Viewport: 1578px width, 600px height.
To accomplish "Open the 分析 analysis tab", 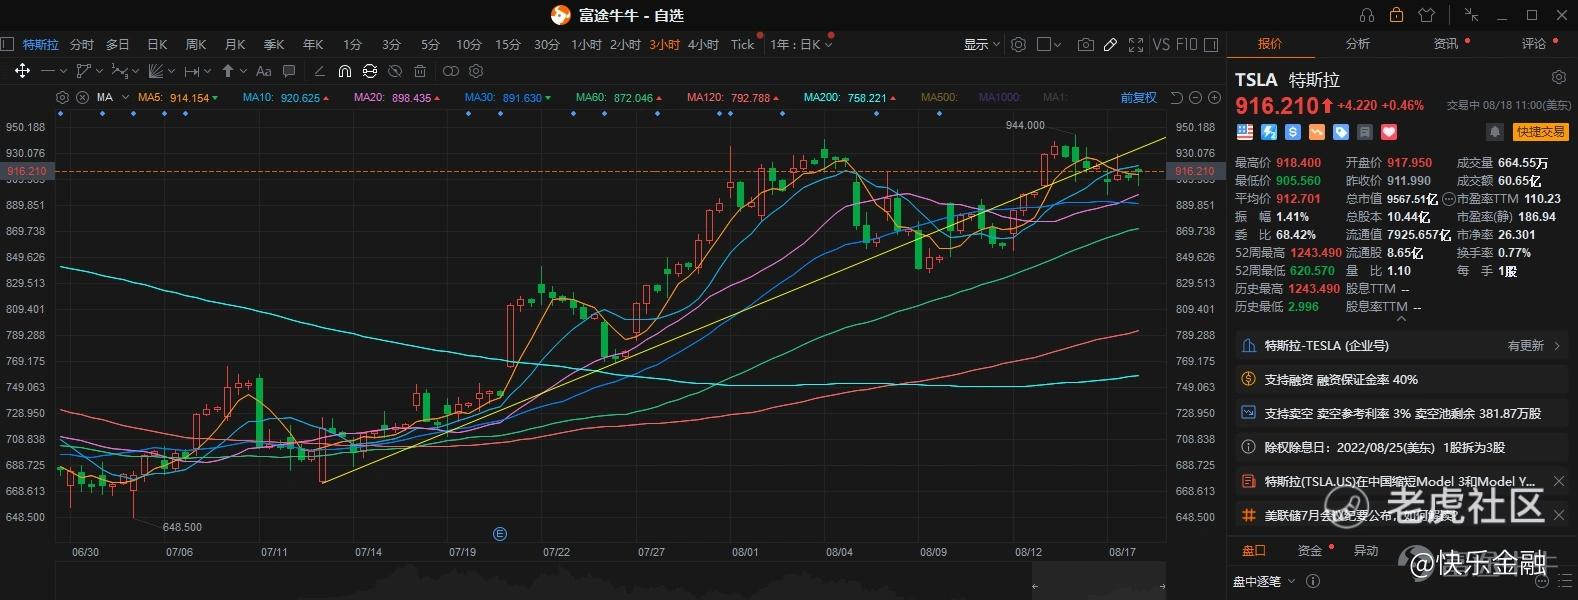I will click(1358, 44).
